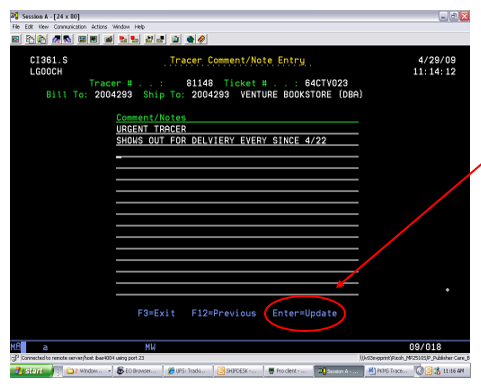Click the VENTURE BOOKSTORE (DBA) name
This screenshot has width=481, height=391.
tap(301, 95)
